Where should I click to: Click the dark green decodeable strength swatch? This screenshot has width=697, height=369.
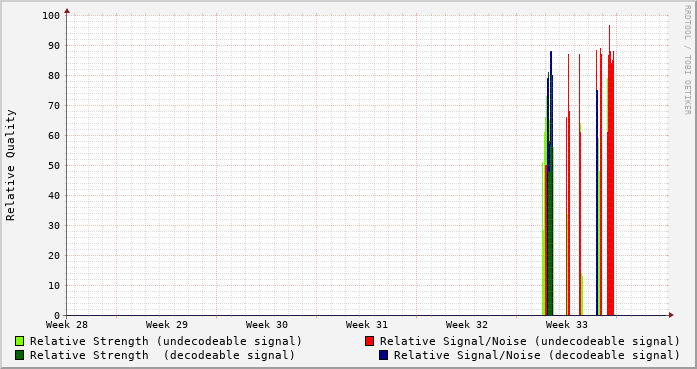(x=19, y=355)
